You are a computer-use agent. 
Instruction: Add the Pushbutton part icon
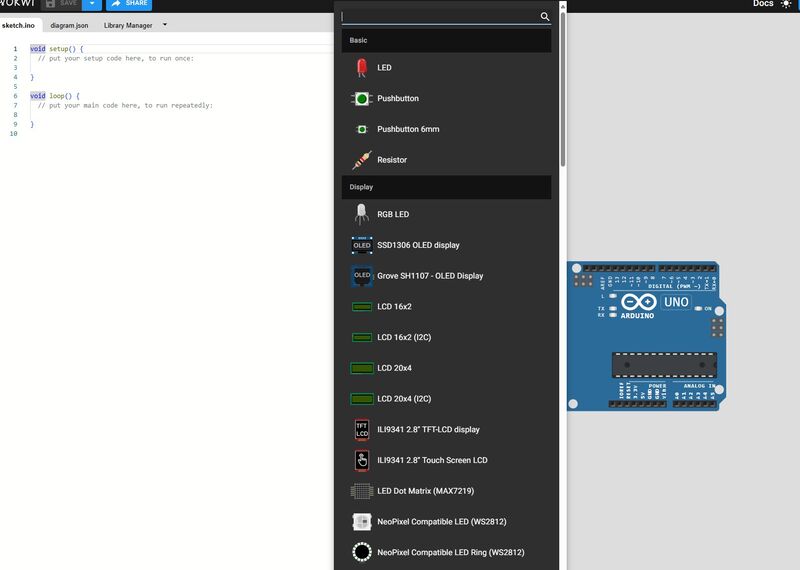(x=362, y=98)
